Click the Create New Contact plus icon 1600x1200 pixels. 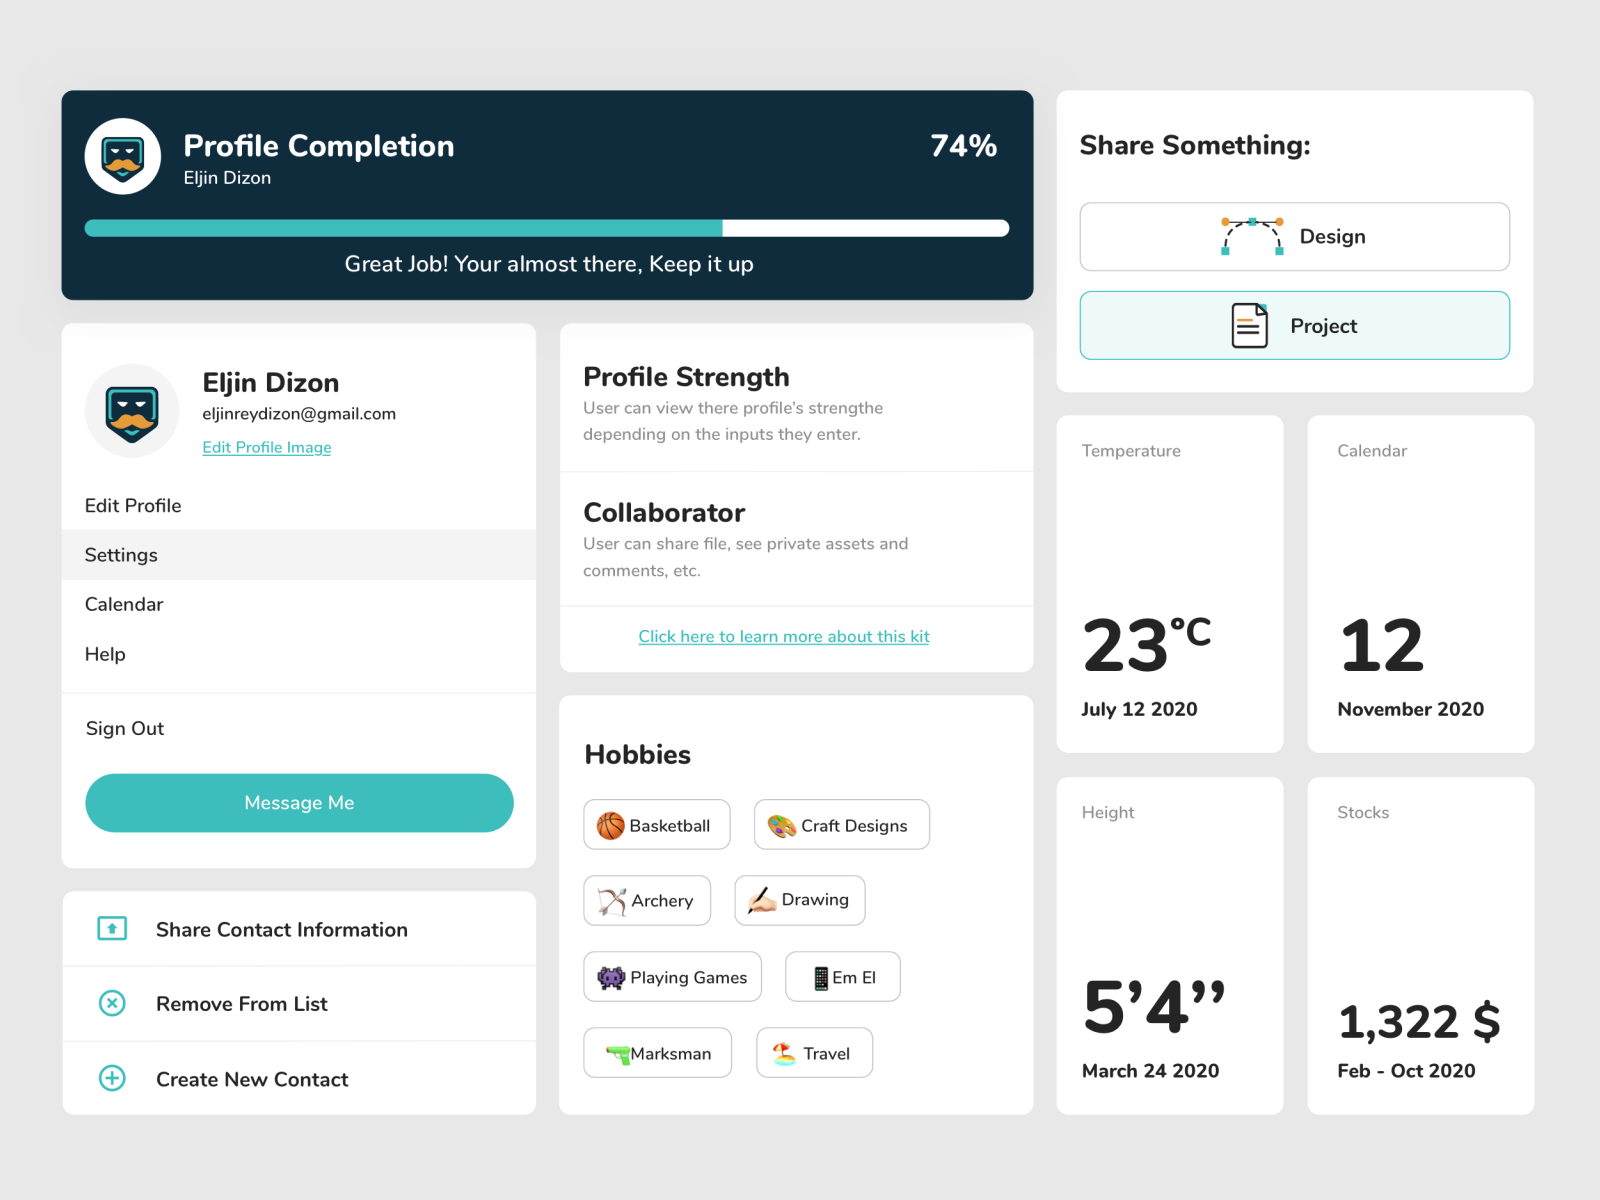pos(112,1079)
